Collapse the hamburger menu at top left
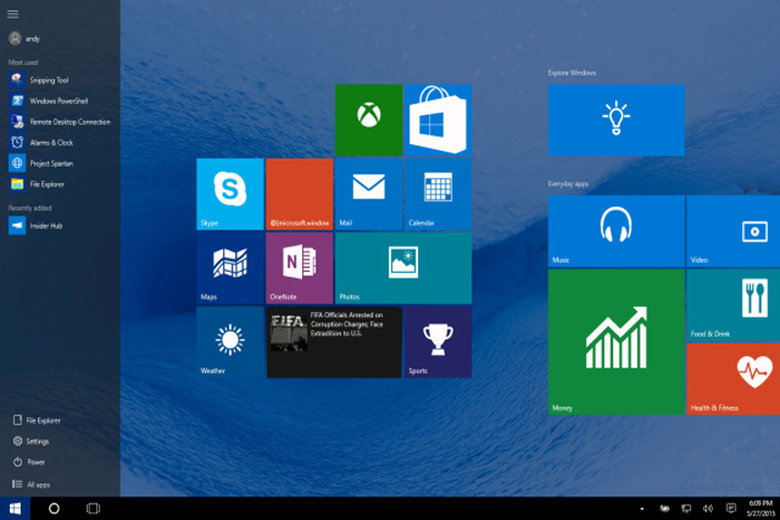The image size is (780, 520). tap(13, 14)
